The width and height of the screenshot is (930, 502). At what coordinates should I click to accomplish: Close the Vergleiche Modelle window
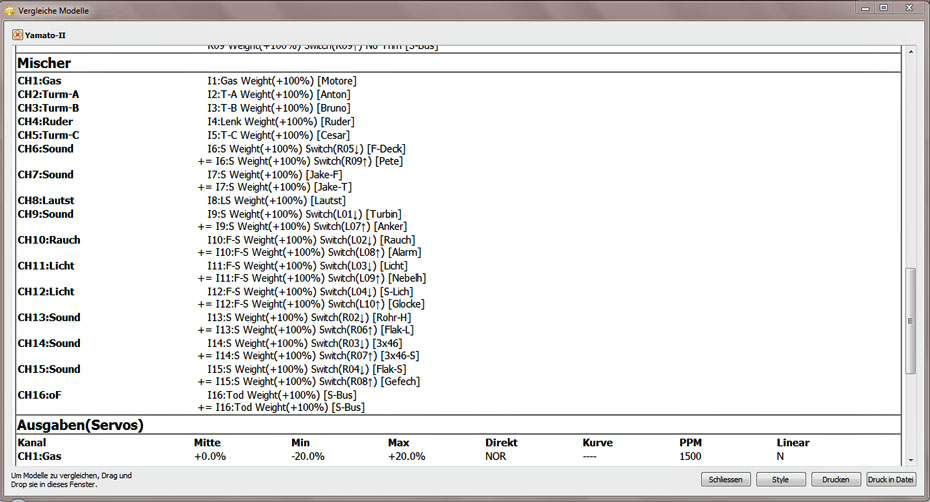tap(908, 8)
